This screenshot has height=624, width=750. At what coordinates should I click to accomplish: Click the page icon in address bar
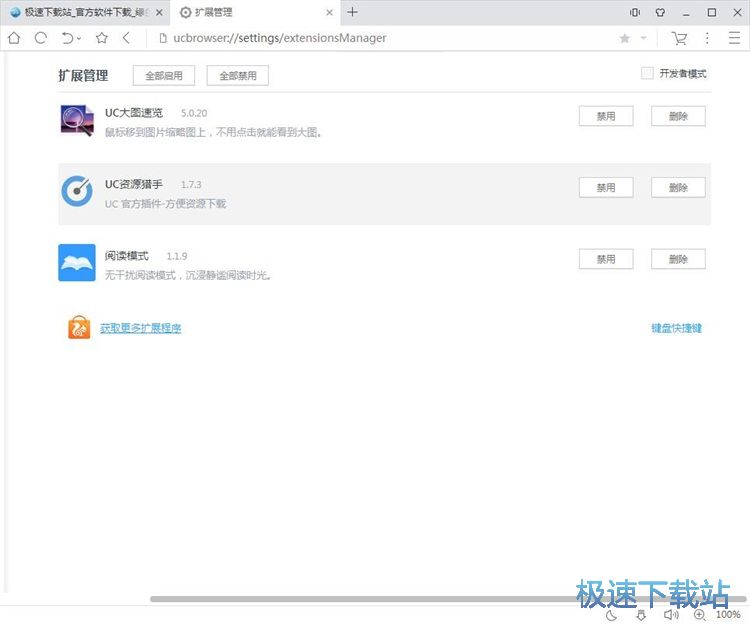(x=163, y=38)
